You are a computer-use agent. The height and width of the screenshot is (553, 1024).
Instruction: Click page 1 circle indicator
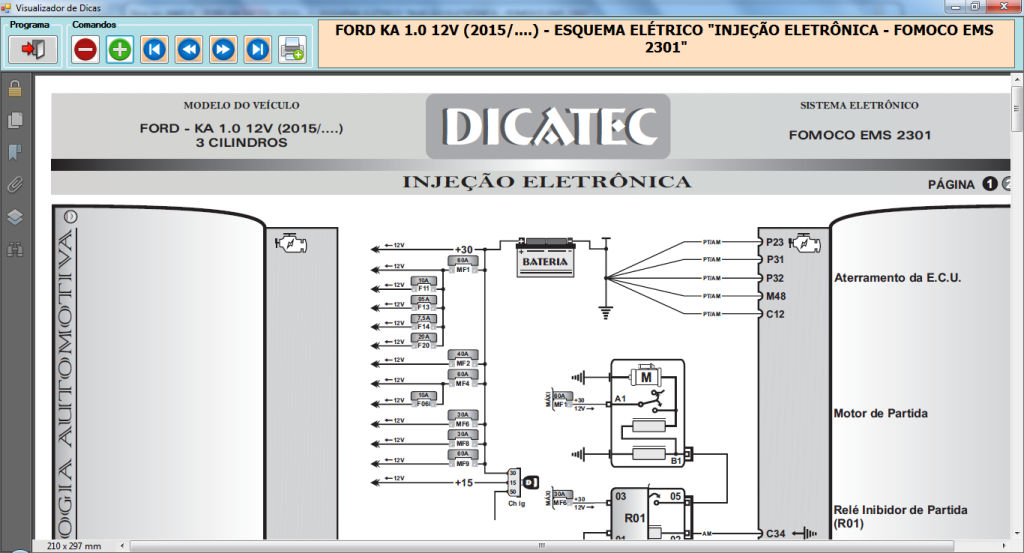pos(990,184)
